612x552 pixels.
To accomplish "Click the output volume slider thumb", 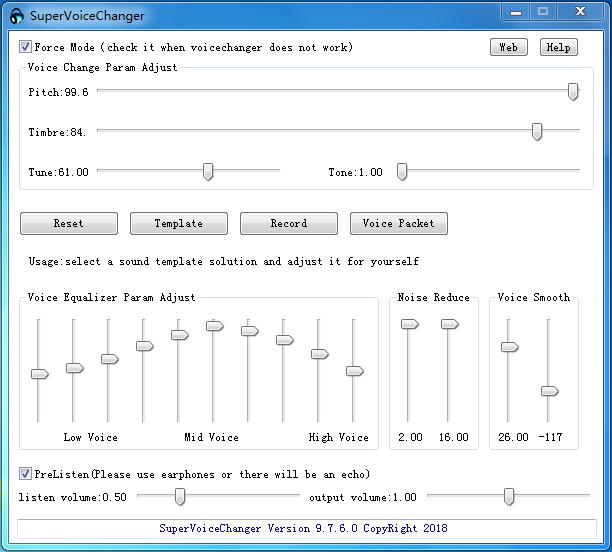I will [509, 496].
